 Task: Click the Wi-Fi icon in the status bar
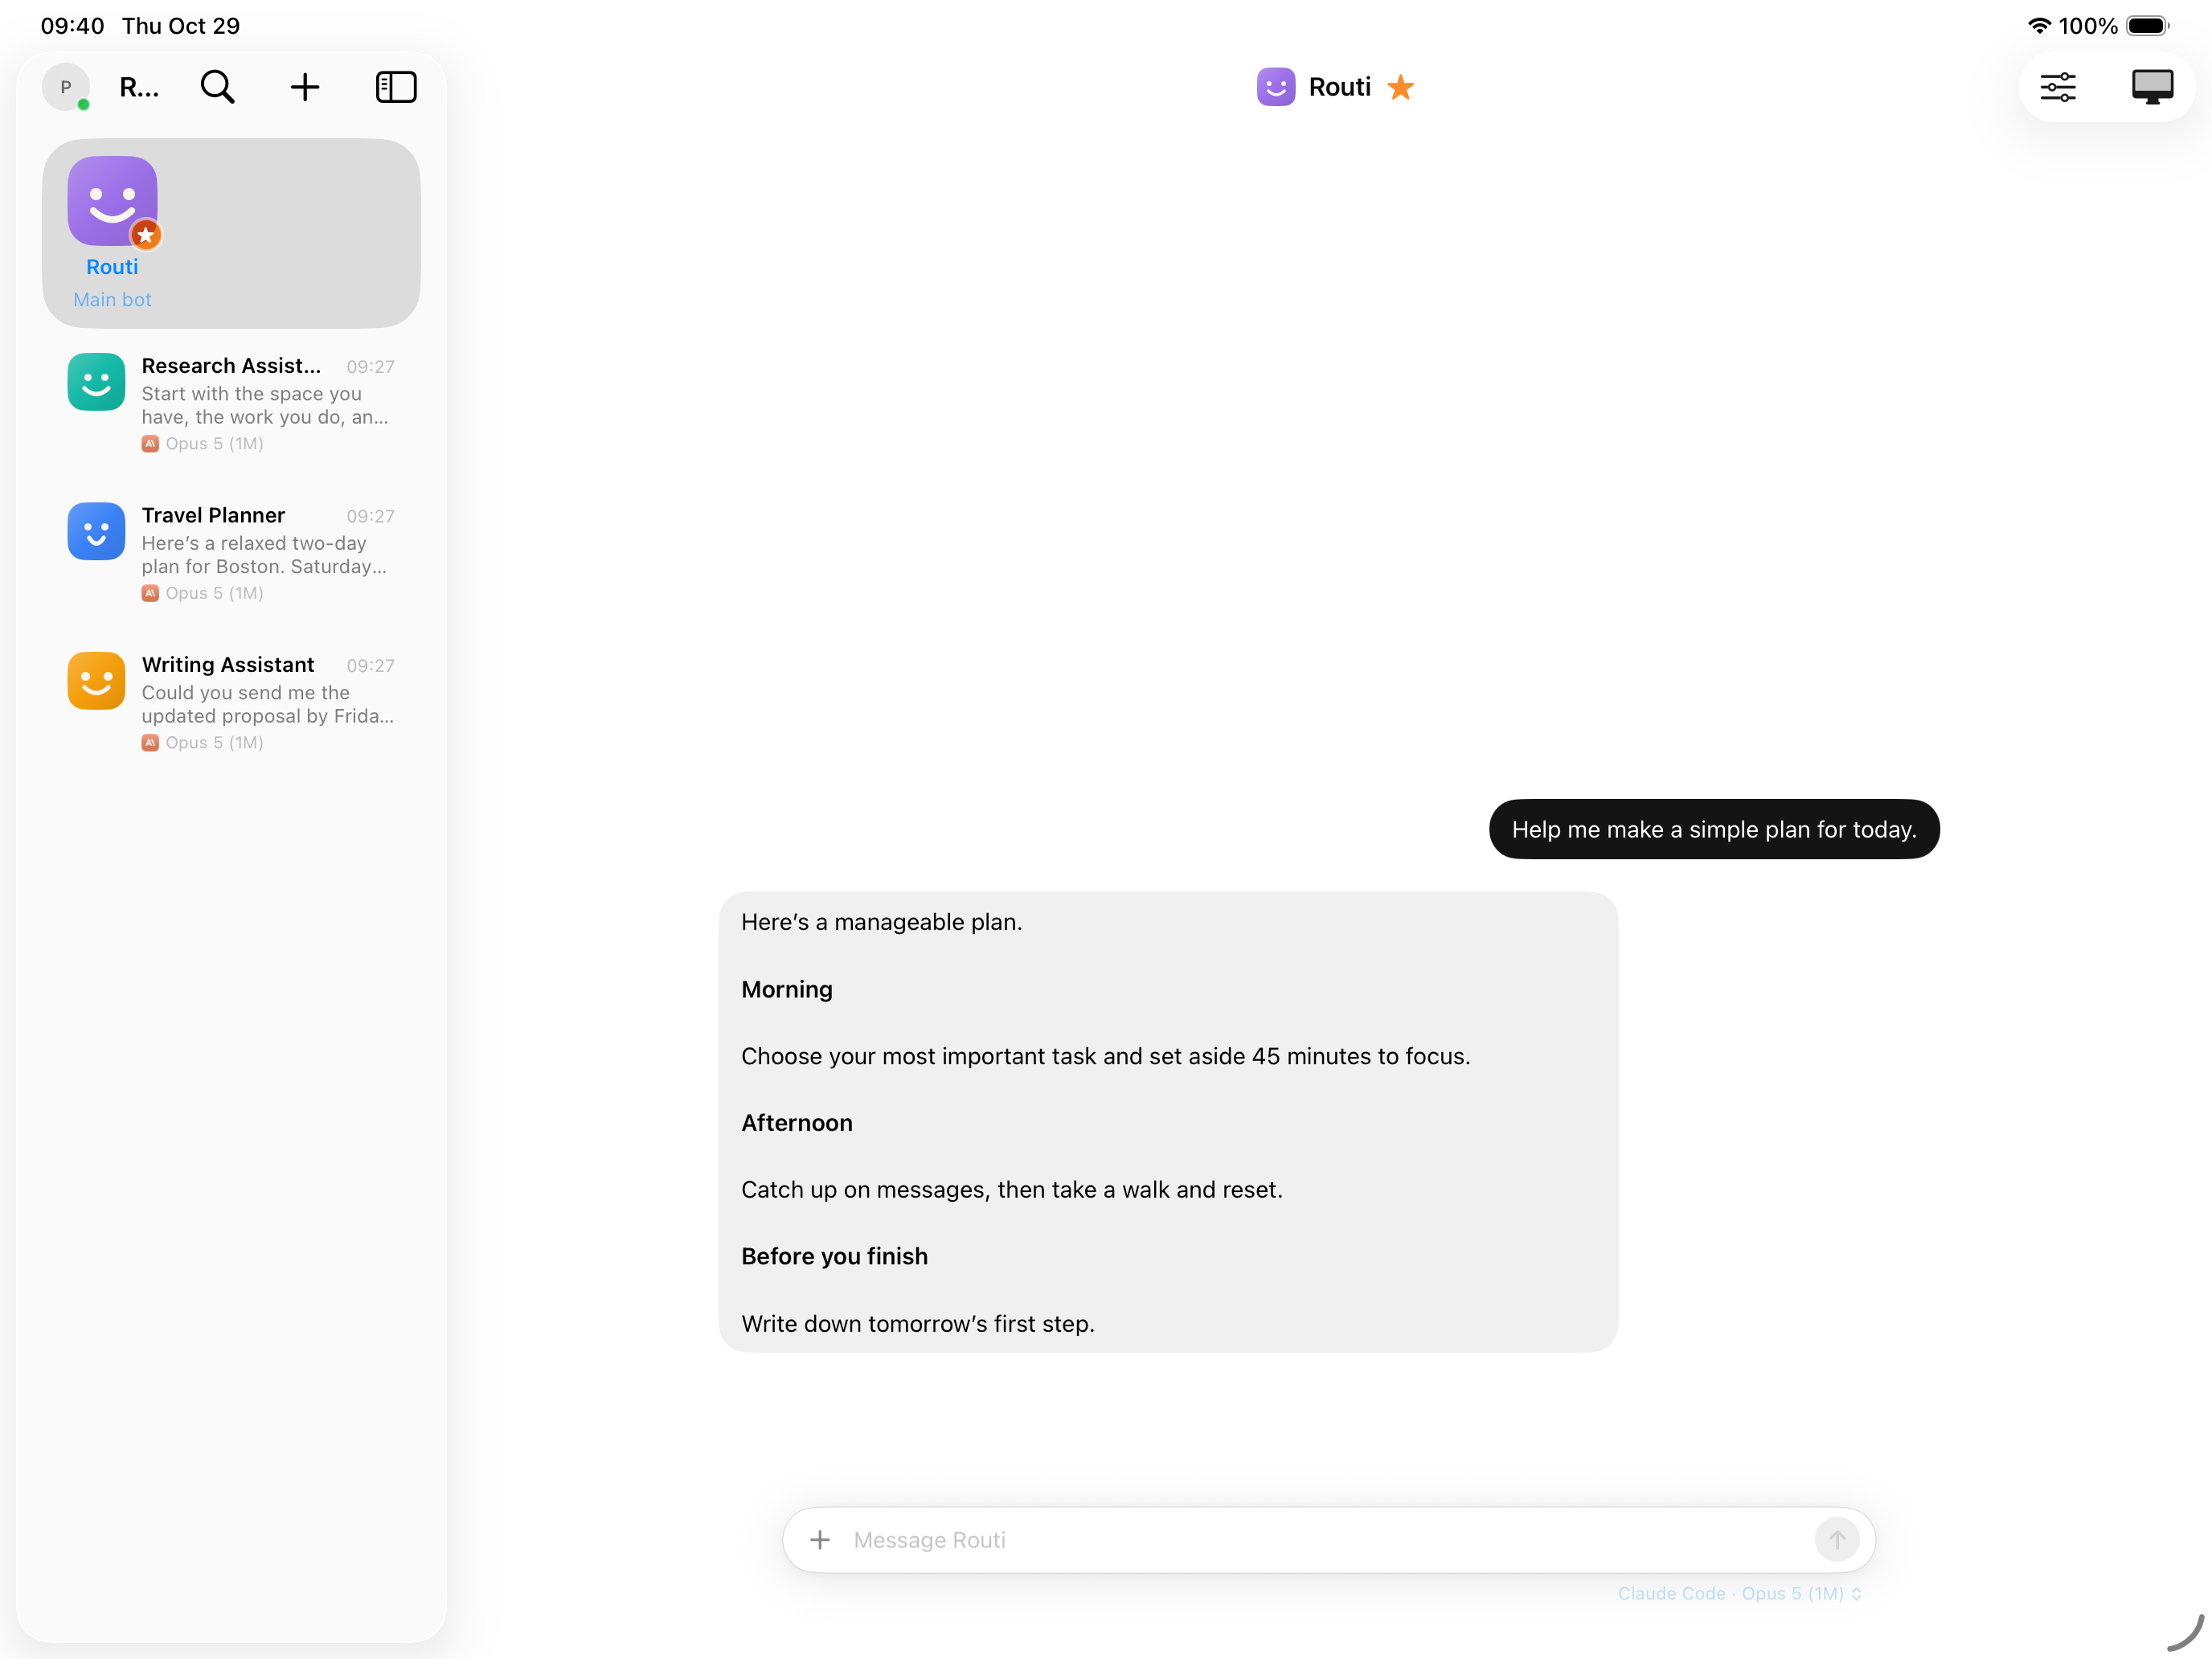(2039, 26)
